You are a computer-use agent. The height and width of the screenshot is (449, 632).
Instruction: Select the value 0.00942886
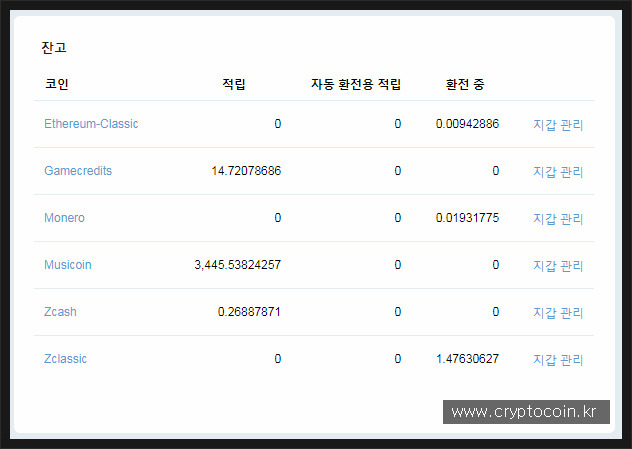pyautogui.click(x=467, y=124)
